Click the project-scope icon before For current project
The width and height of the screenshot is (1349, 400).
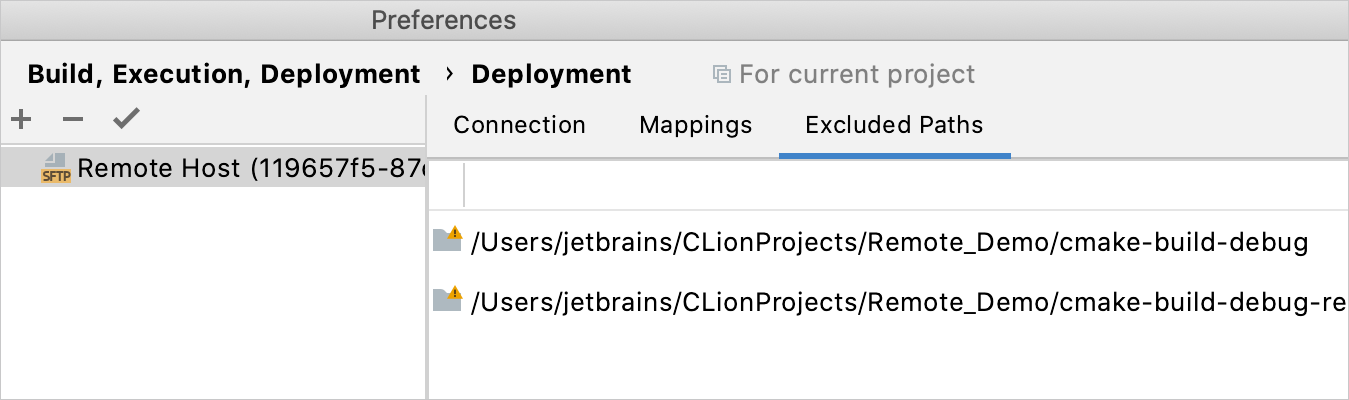point(721,74)
